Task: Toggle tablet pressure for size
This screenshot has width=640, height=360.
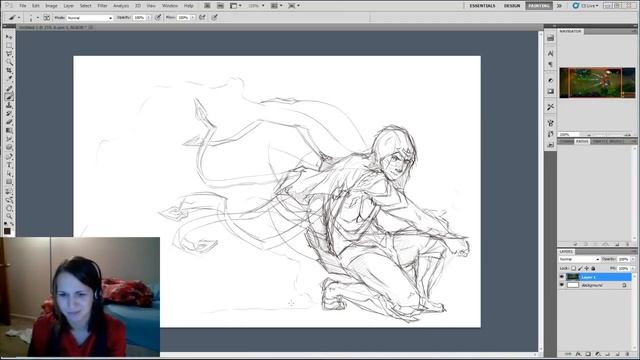Action: pos(214,18)
